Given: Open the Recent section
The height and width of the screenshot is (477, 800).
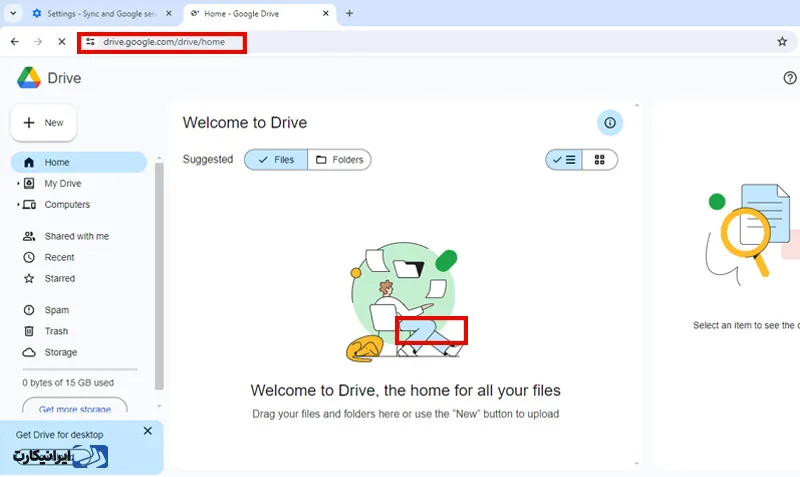Looking at the screenshot, I should 59,258.
